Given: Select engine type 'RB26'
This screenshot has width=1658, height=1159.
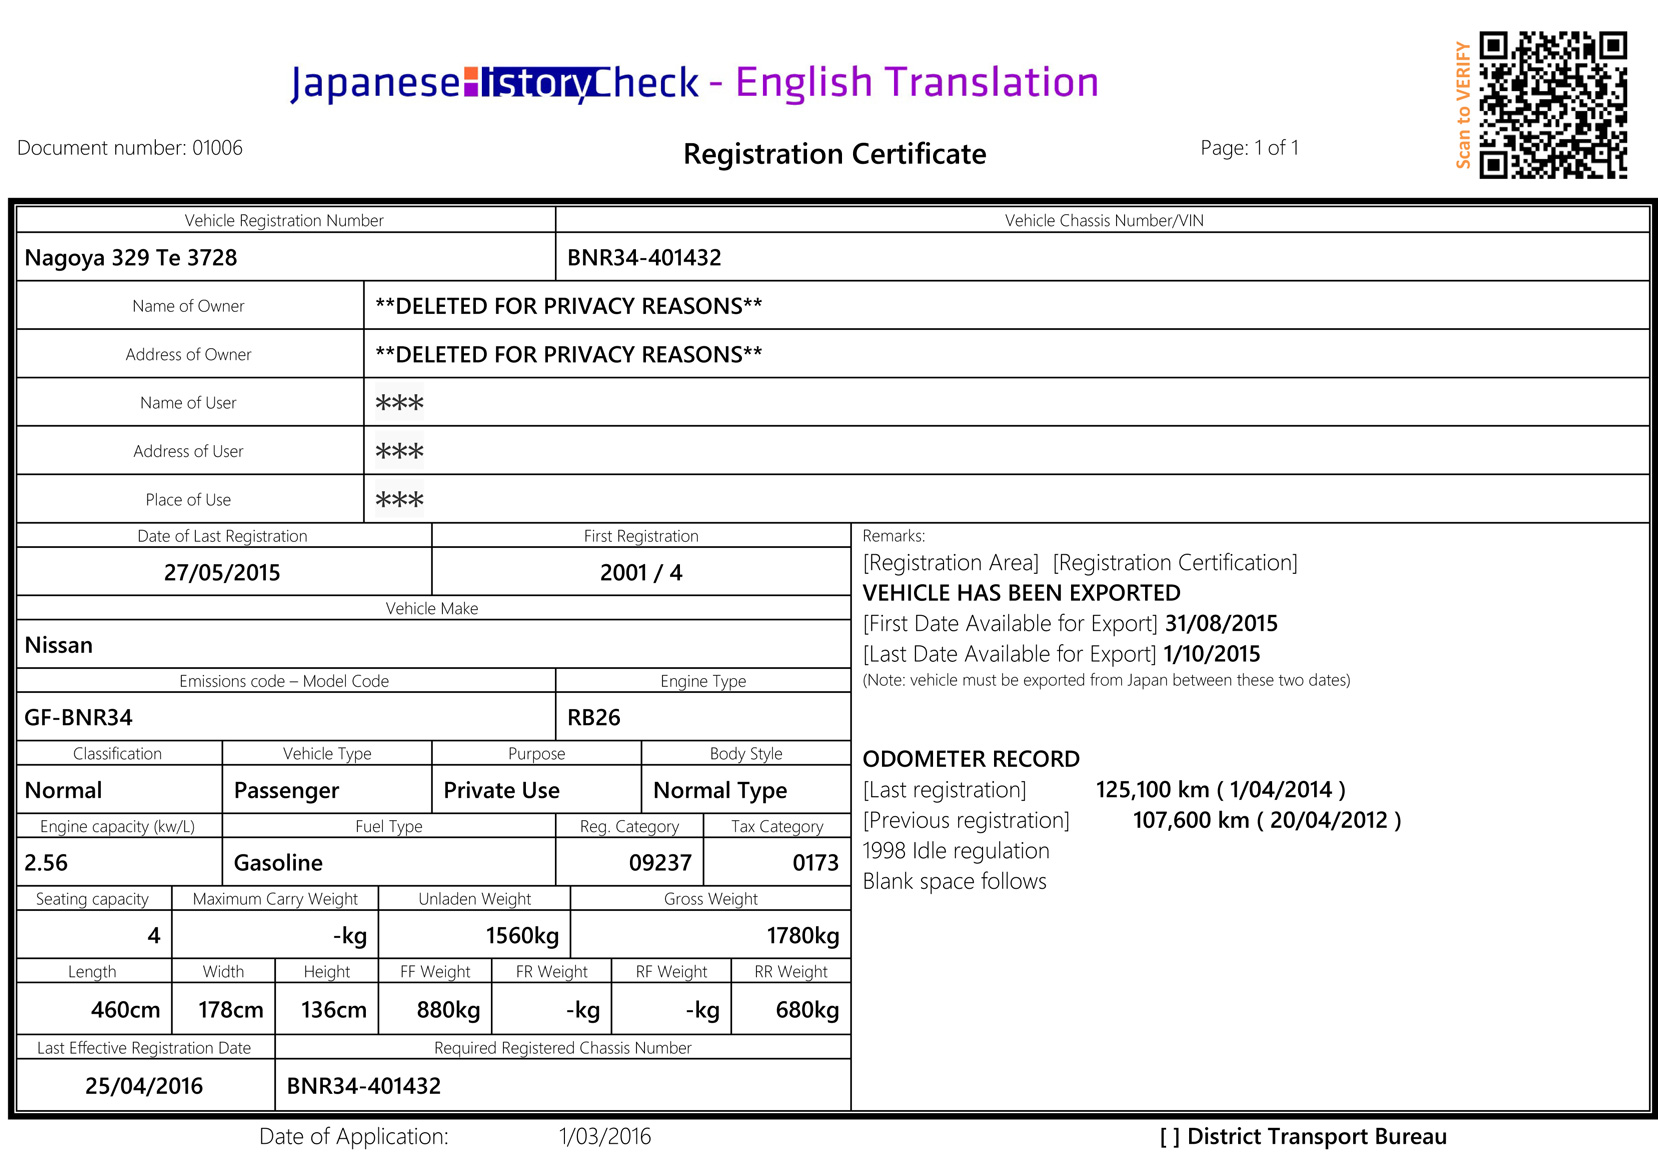Looking at the screenshot, I should pos(594,718).
